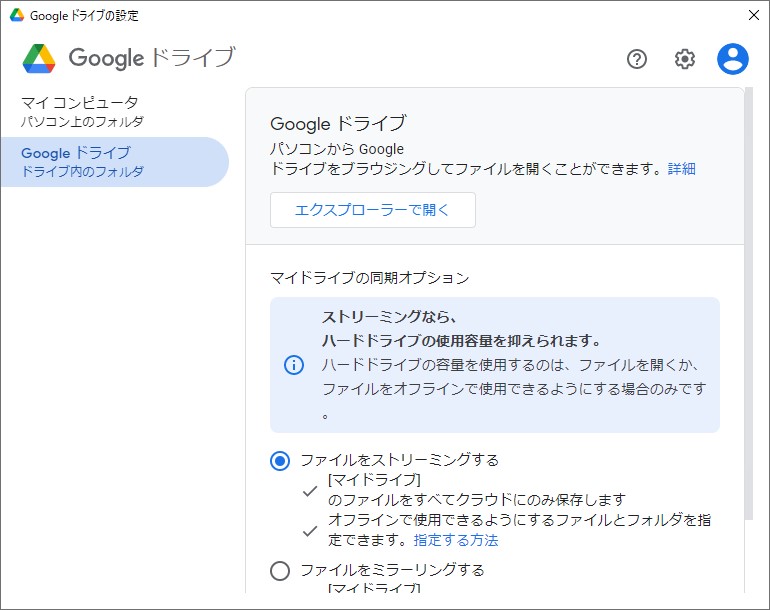Click the vertical scrollbar of settings panel
Viewport: 770px width, 610px height.
tap(748, 304)
